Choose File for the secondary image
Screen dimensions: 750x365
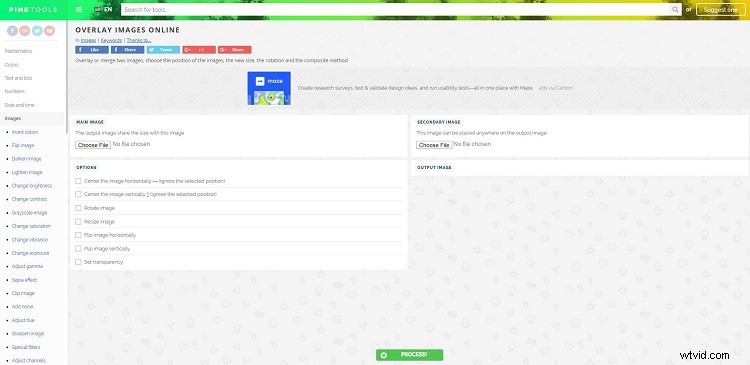click(x=434, y=145)
